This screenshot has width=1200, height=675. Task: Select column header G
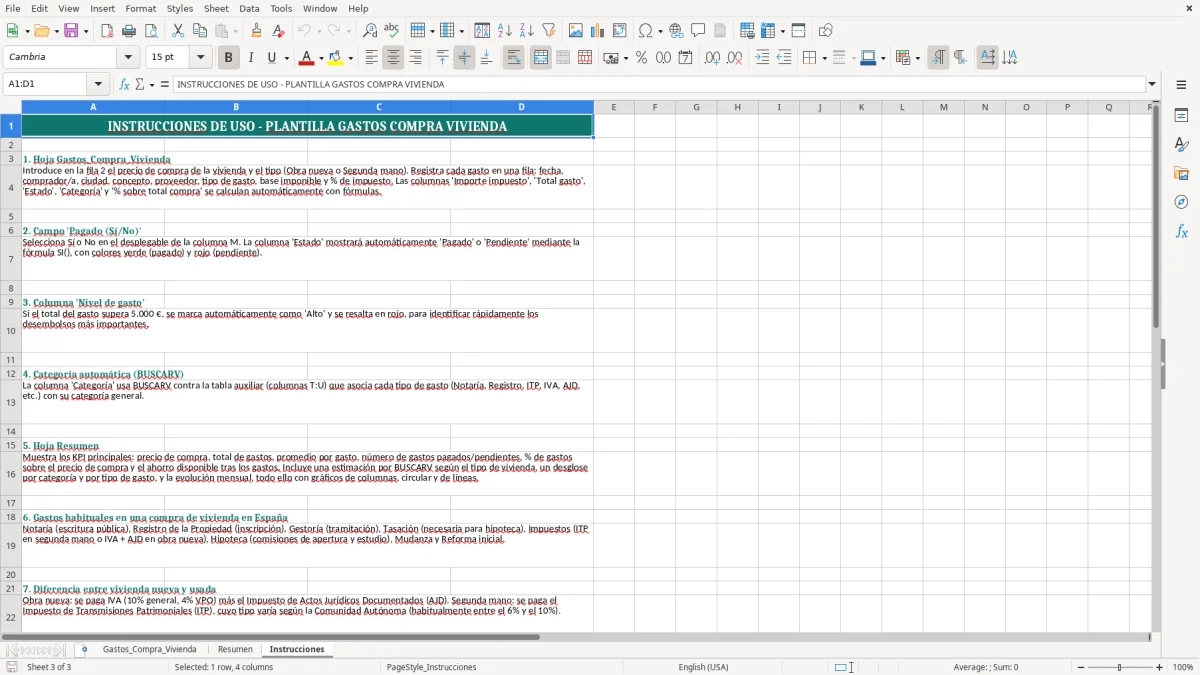[696, 107]
